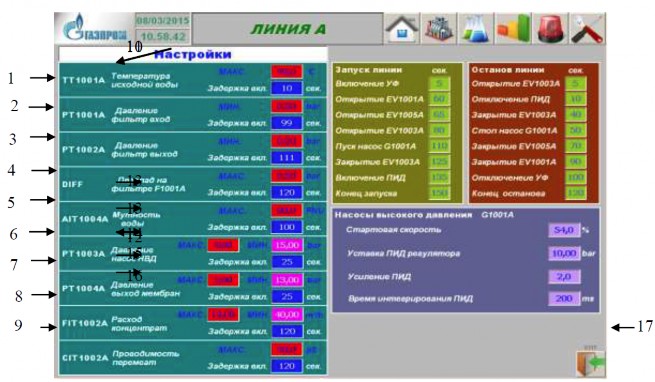
Task: Edit the TT1001A delay field showing 10
Action: pos(286,88)
